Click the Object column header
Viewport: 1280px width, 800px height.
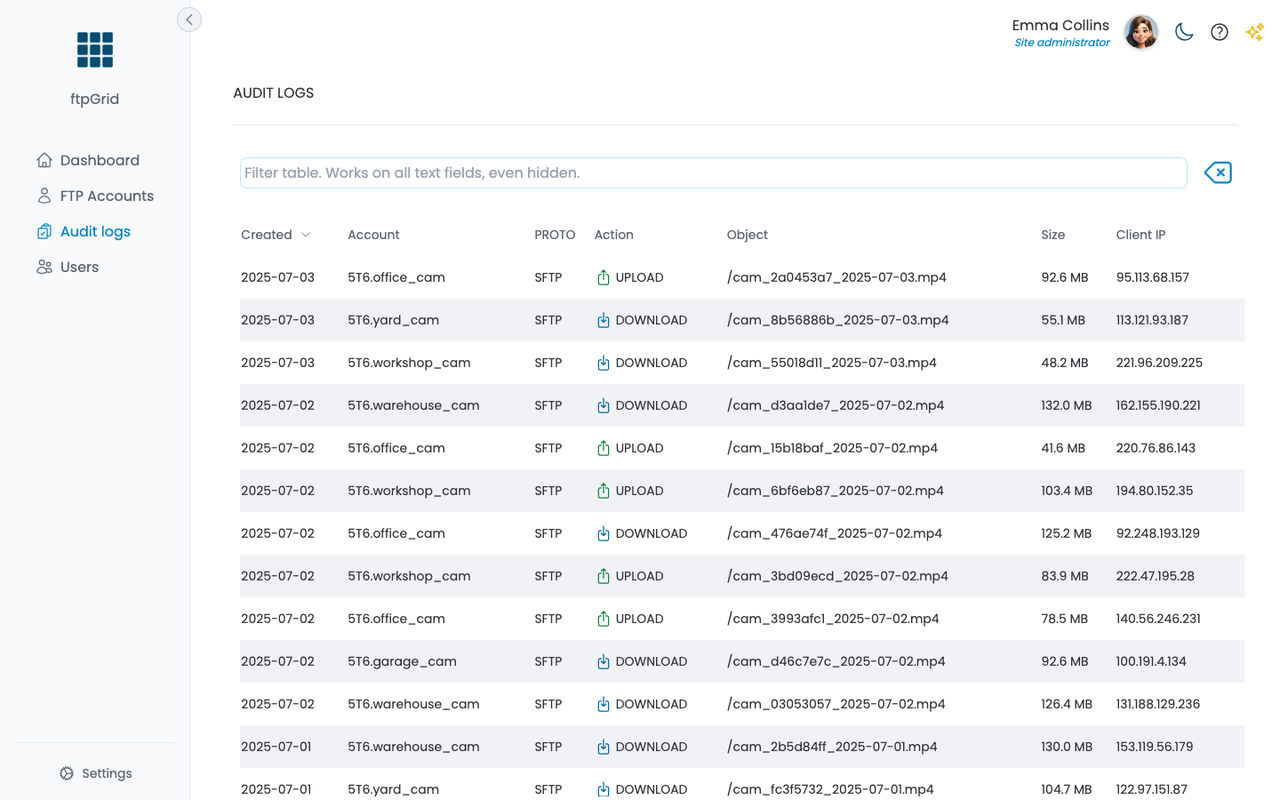(747, 235)
